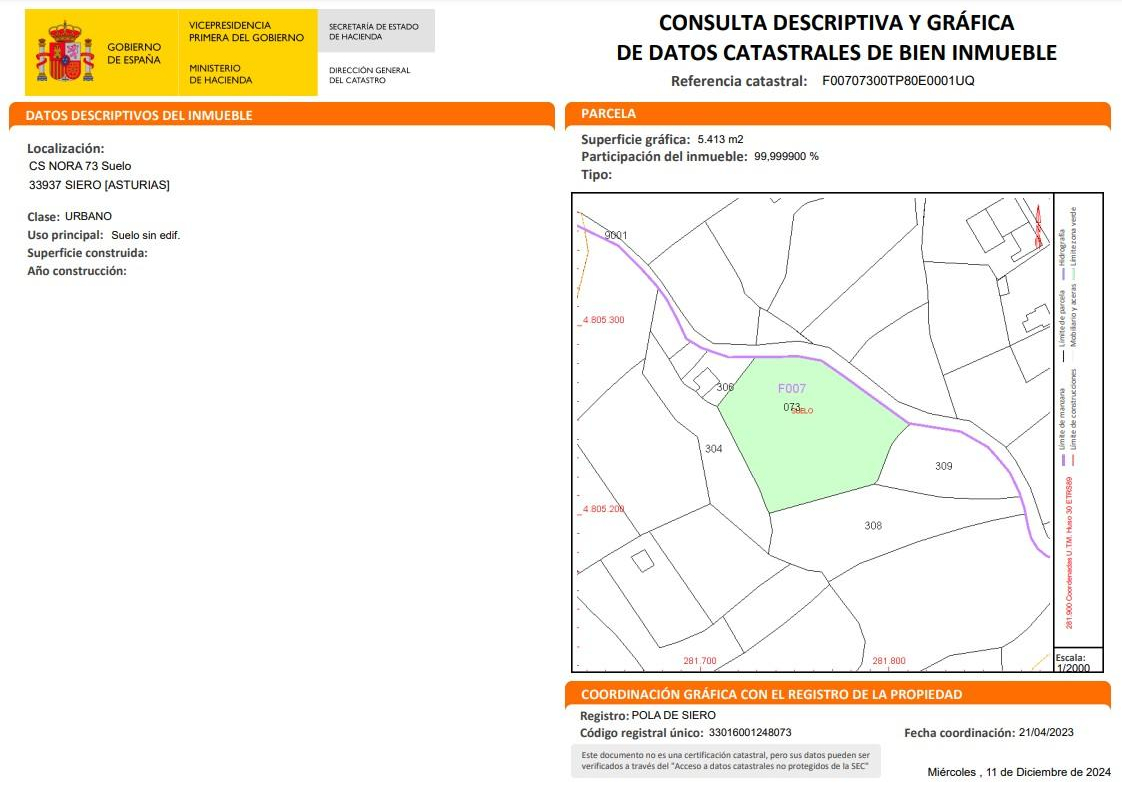The height and width of the screenshot is (785, 1122).
Task: Click the small building outline in parcel 306
Action: [705, 380]
